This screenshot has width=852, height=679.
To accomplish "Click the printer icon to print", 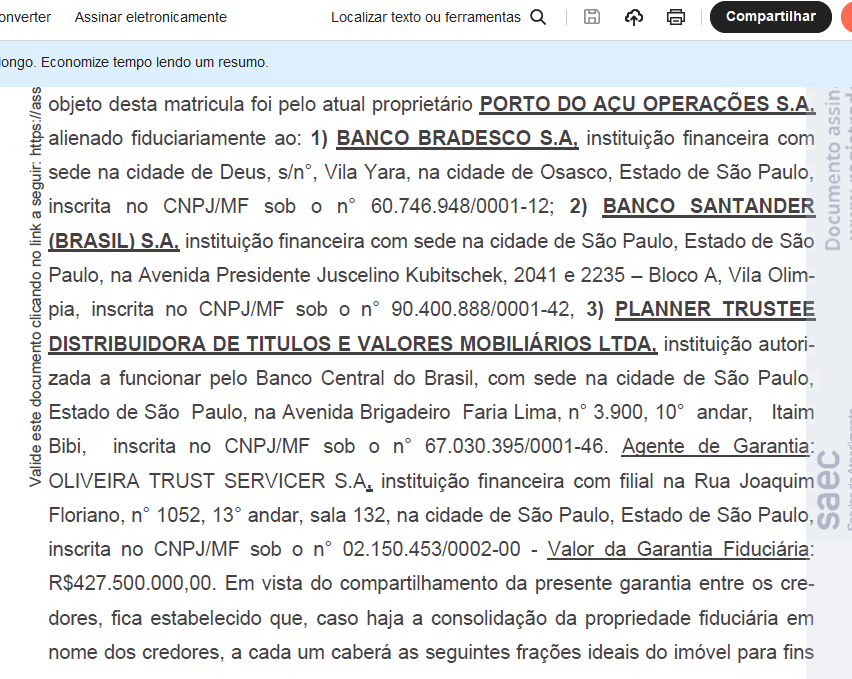I will (x=676, y=17).
